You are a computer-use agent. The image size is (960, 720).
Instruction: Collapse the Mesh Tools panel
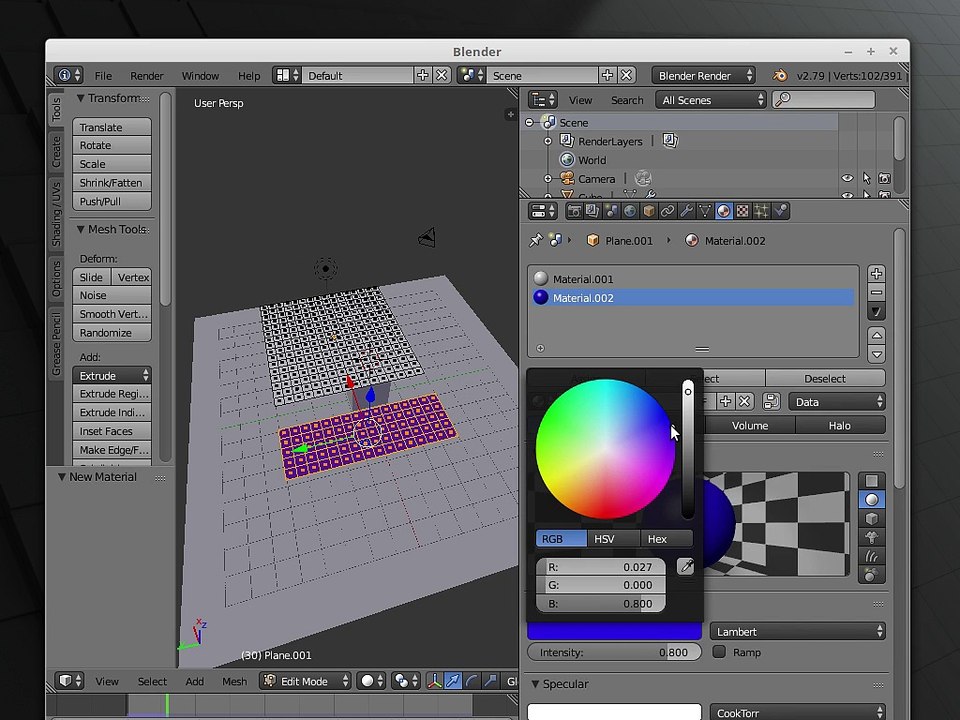point(80,229)
